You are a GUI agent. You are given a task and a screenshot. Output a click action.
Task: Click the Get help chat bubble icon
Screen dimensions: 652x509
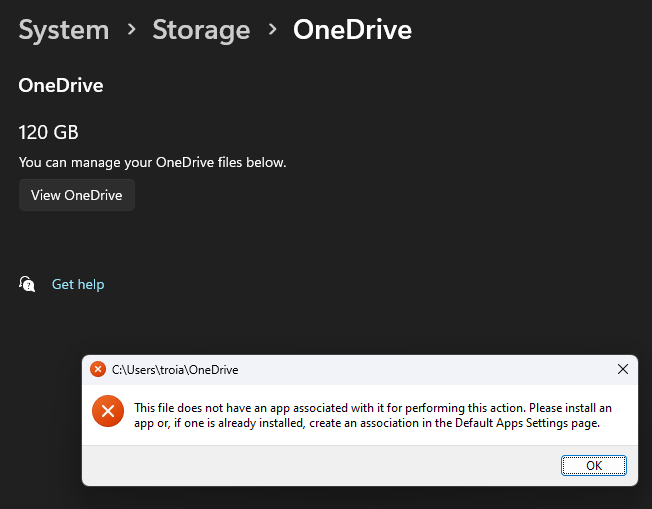[28, 284]
